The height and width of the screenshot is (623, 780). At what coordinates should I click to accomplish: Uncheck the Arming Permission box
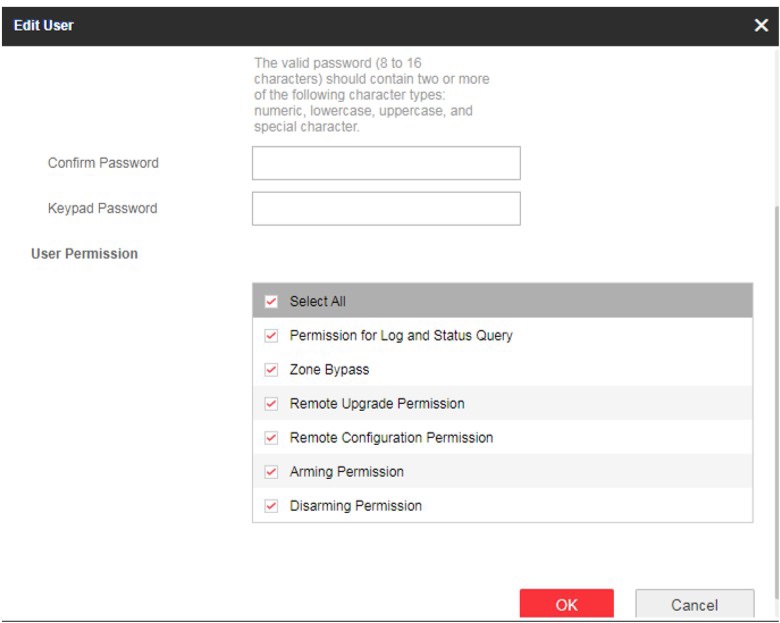pos(271,472)
